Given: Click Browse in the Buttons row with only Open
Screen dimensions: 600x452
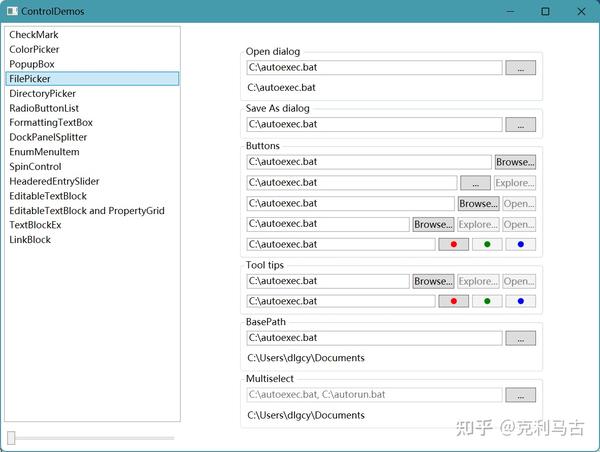Looking at the screenshot, I should (479, 204).
